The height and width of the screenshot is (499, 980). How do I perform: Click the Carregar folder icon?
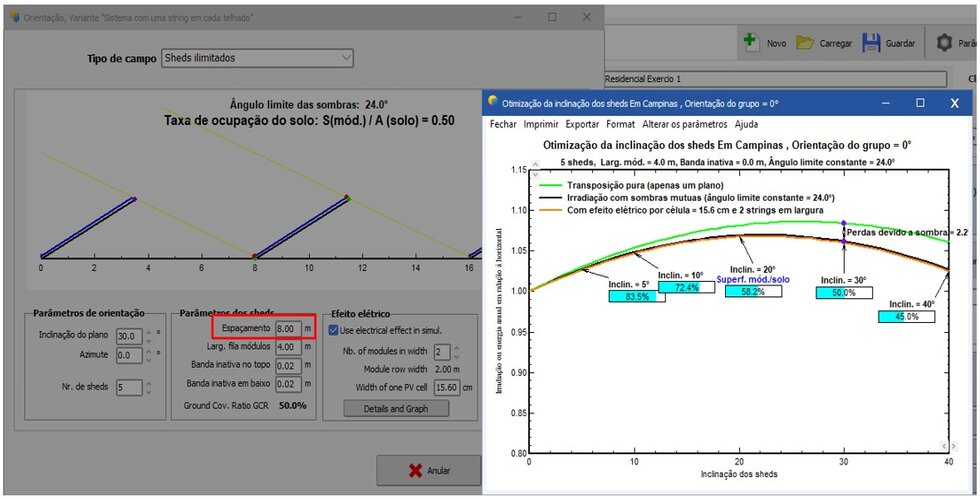(805, 43)
